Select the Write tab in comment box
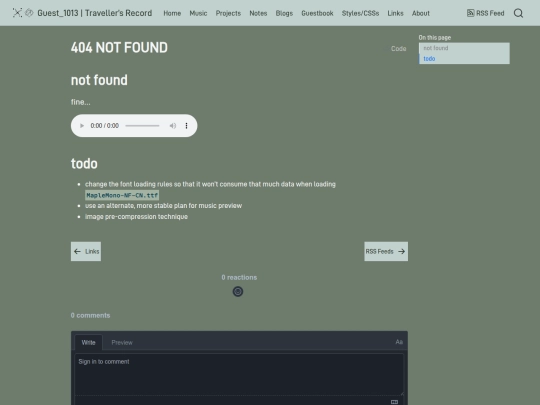The width and height of the screenshot is (540, 405). (89, 342)
